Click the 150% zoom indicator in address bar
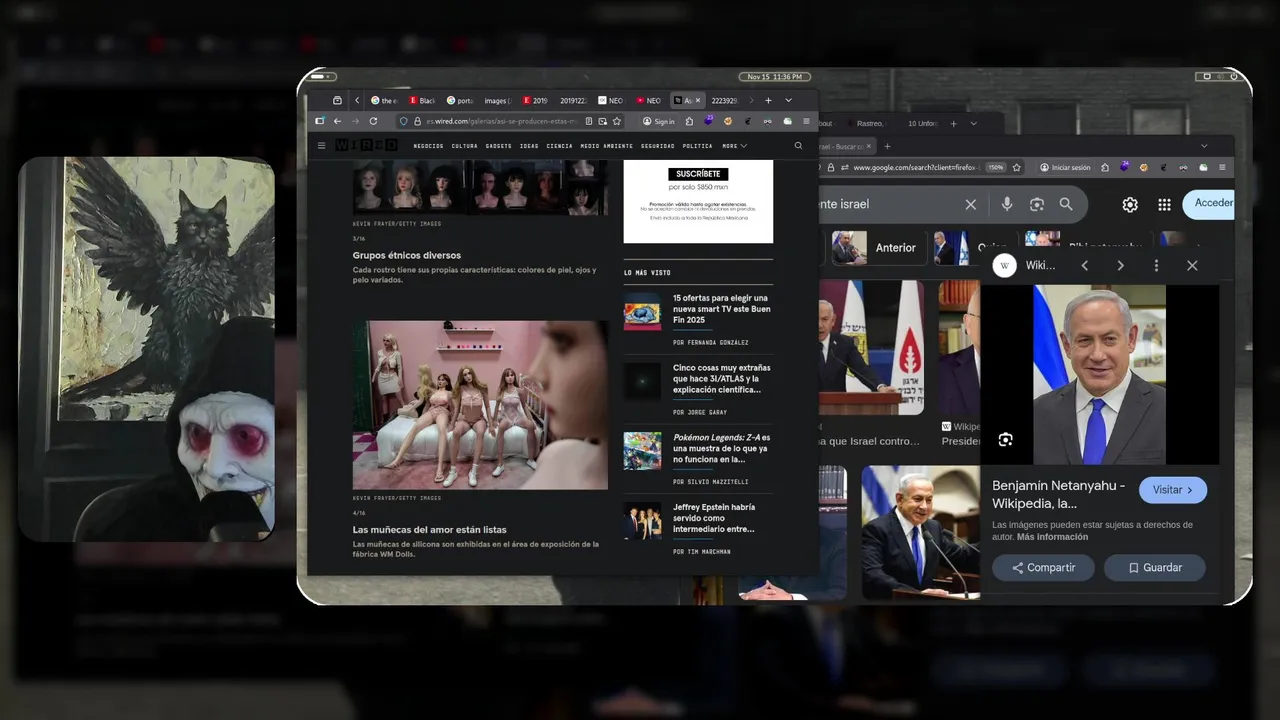The height and width of the screenshot is (720, 1280). click(x=996, y=167)
